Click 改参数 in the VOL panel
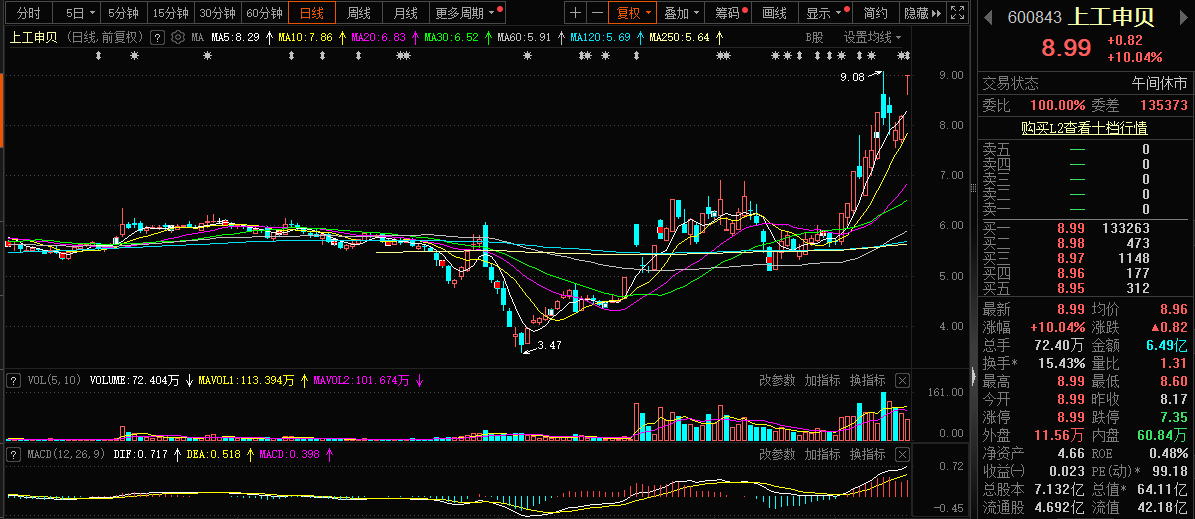 point(776,380)
